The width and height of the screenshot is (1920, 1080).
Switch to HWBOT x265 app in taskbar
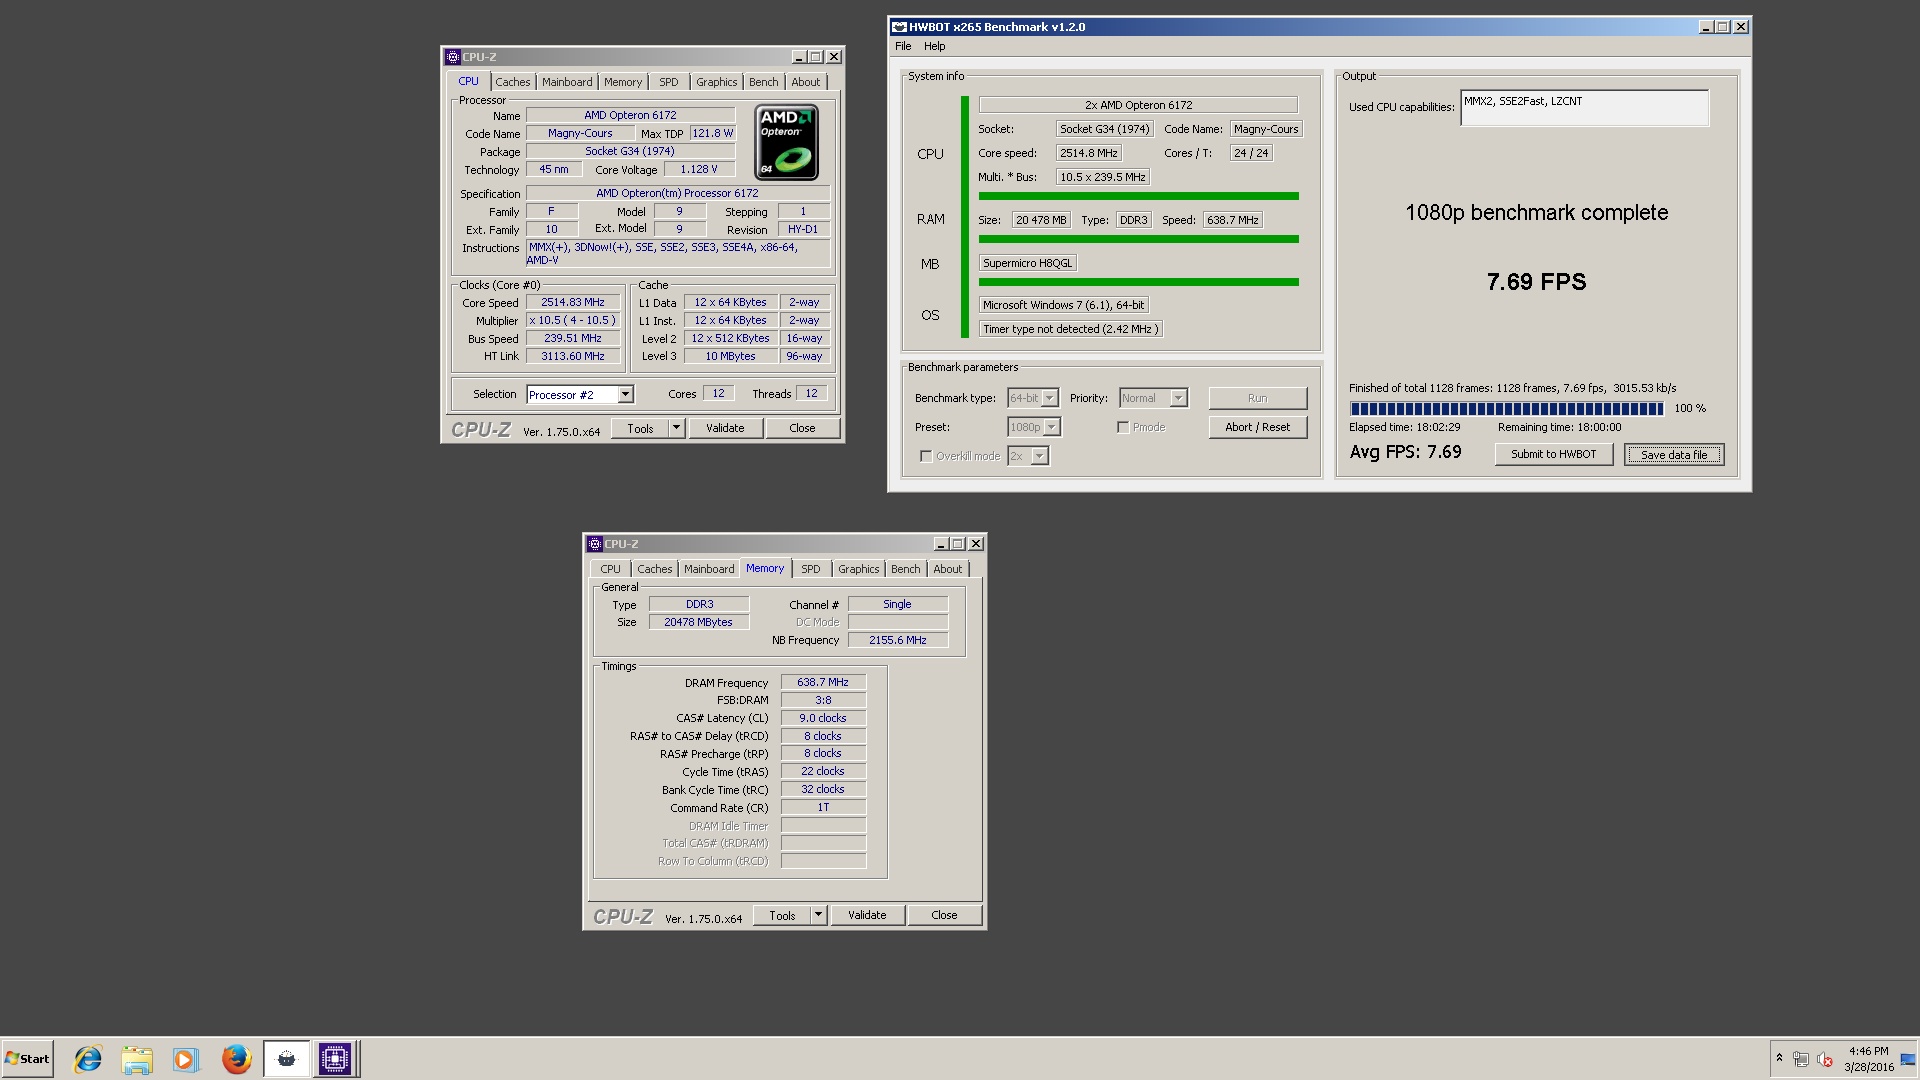(286, 1059)
